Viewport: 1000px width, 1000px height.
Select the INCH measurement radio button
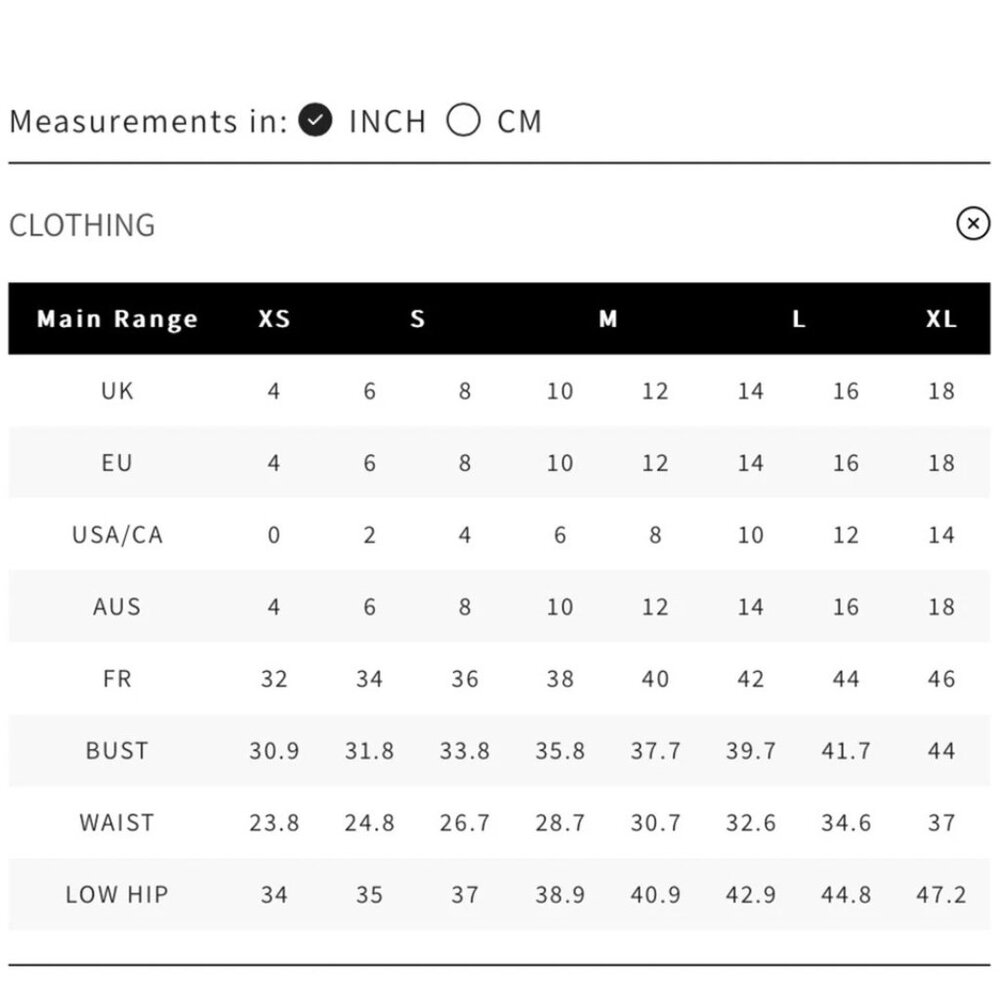point(315,120)
